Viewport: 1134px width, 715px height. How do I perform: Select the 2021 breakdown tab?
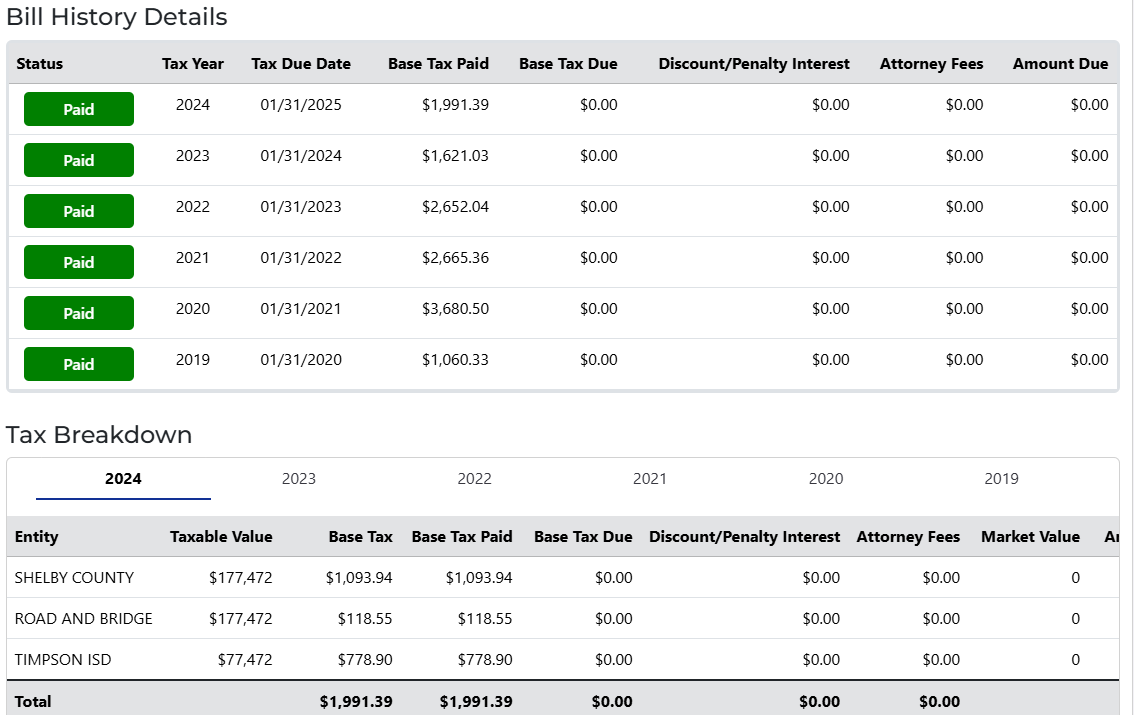pyautogui.click(x=650, y=478)
